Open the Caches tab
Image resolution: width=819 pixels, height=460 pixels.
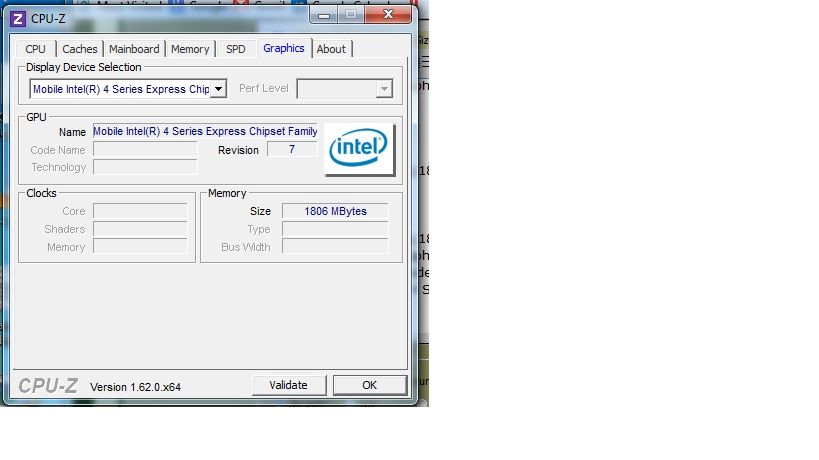pyautogui.click(x=80, y=49)
